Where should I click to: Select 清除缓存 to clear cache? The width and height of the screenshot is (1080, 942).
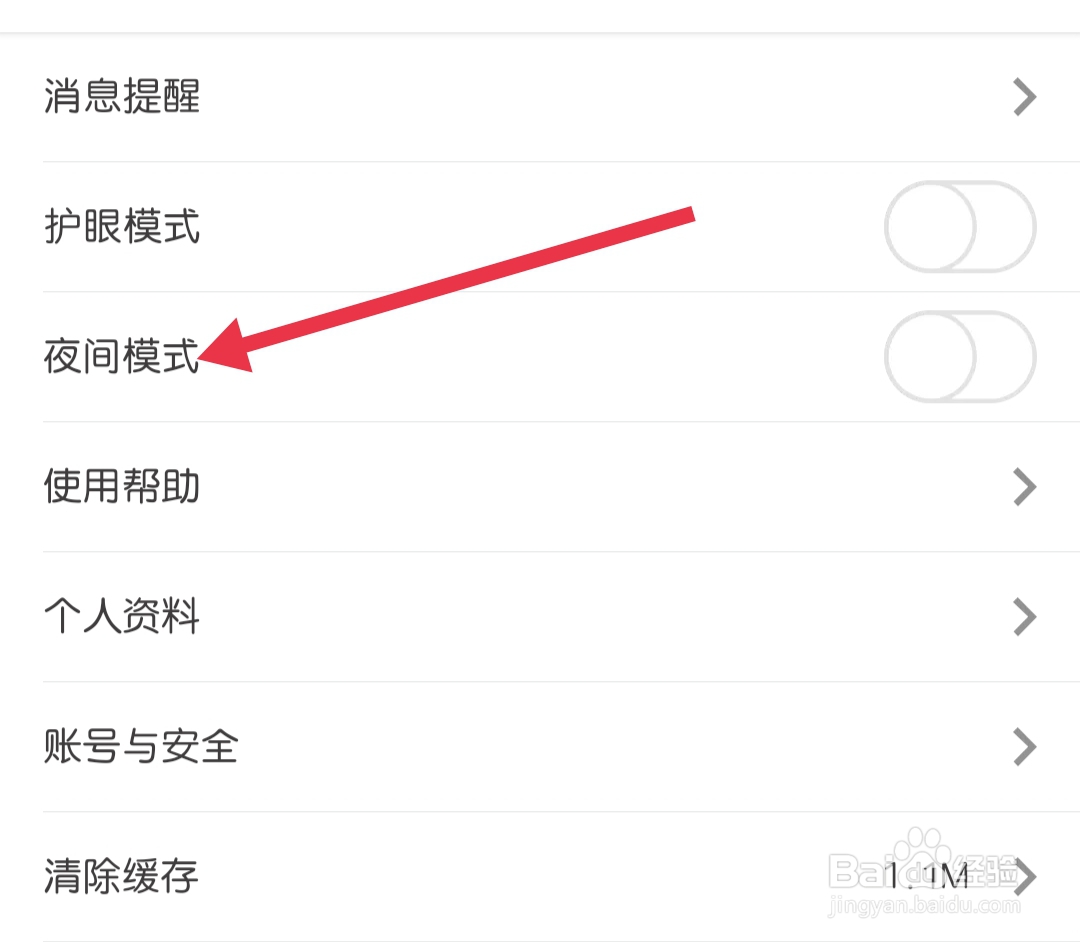coord(540,877)
